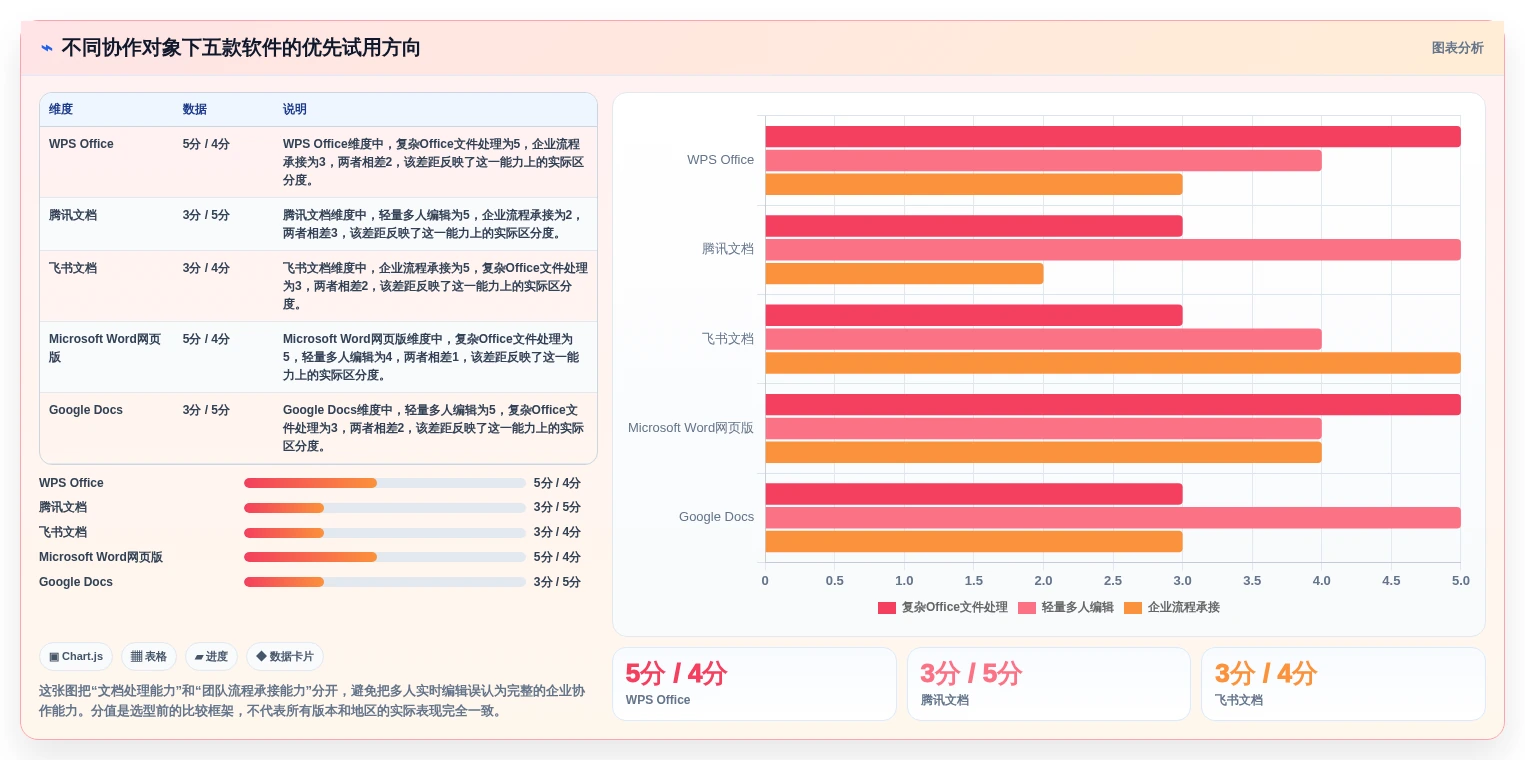Click 腾讯文档 企业流程承接 orange bar in chart
1525x760 pixels.
click(x=905, y=274)
